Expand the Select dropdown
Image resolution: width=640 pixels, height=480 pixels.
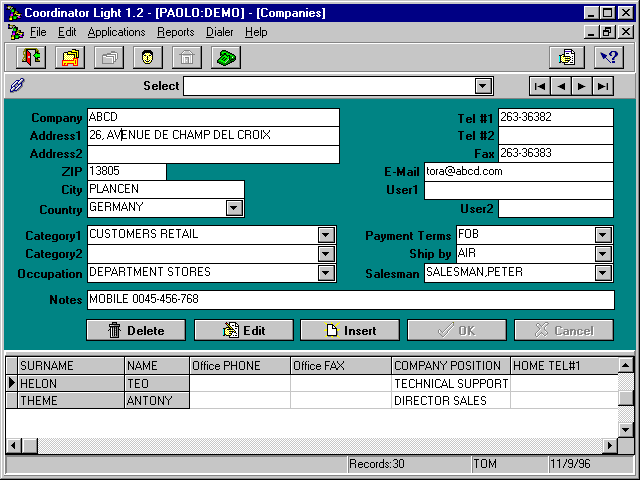[x=484, y=86]
